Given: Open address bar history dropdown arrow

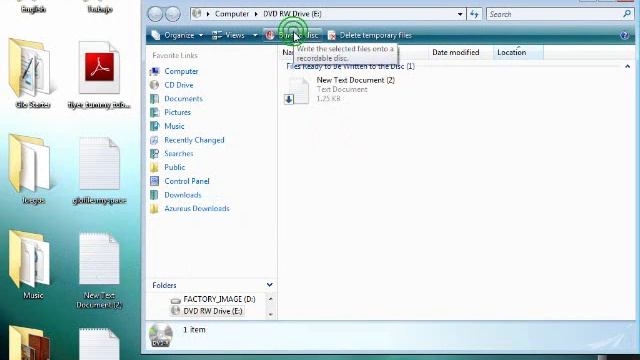Looking at the screenshot, I should coord(460,14).
